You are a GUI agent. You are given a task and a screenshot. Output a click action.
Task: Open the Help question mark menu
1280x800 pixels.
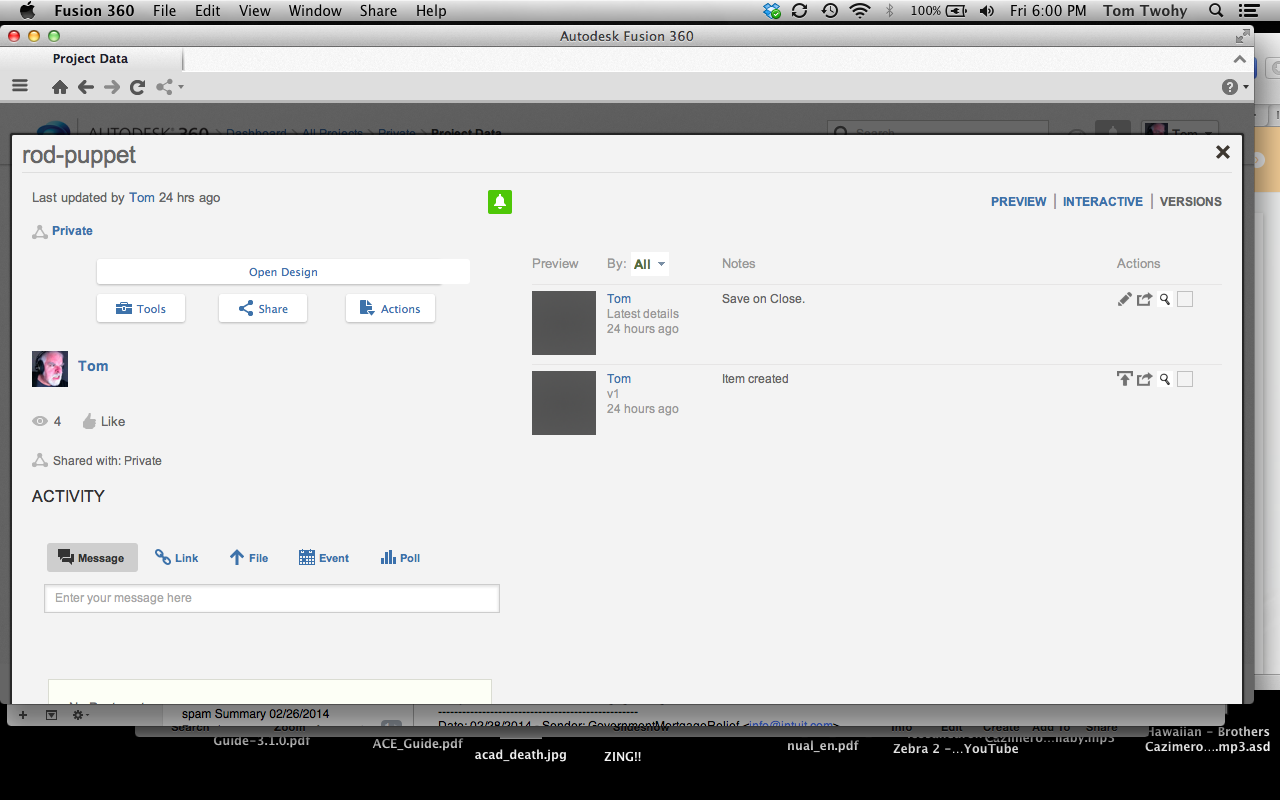coord(1235,87)
